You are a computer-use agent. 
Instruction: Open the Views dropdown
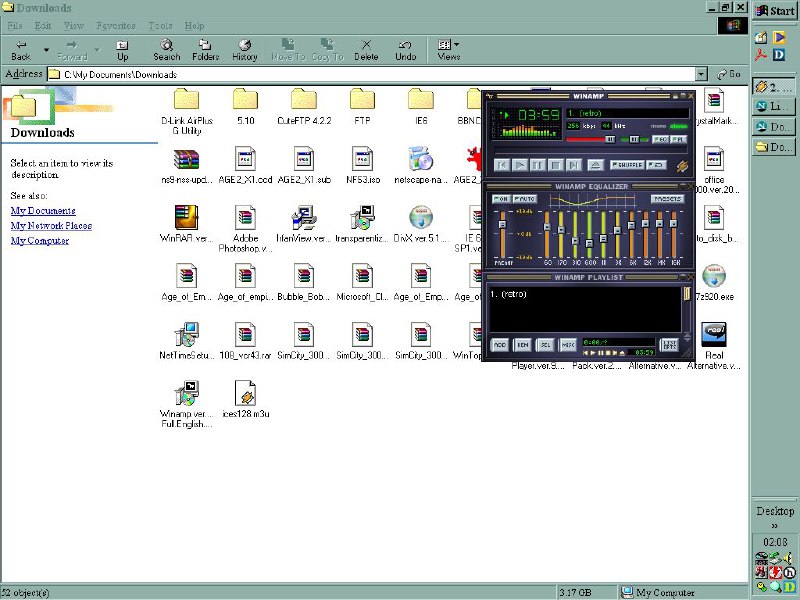449,51
